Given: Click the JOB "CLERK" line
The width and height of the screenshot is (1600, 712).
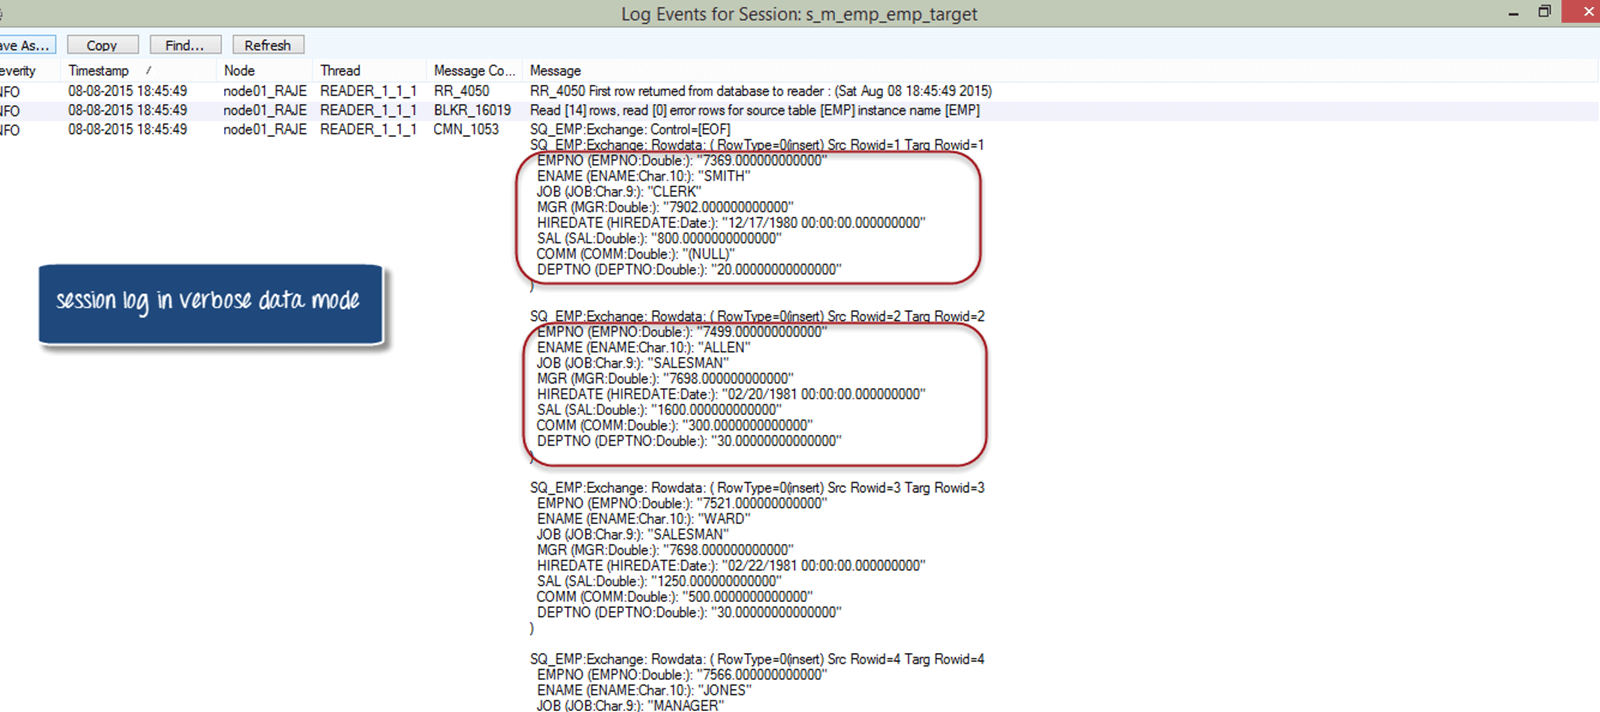Looking at the screenshot, I should (x=619, y=192).
